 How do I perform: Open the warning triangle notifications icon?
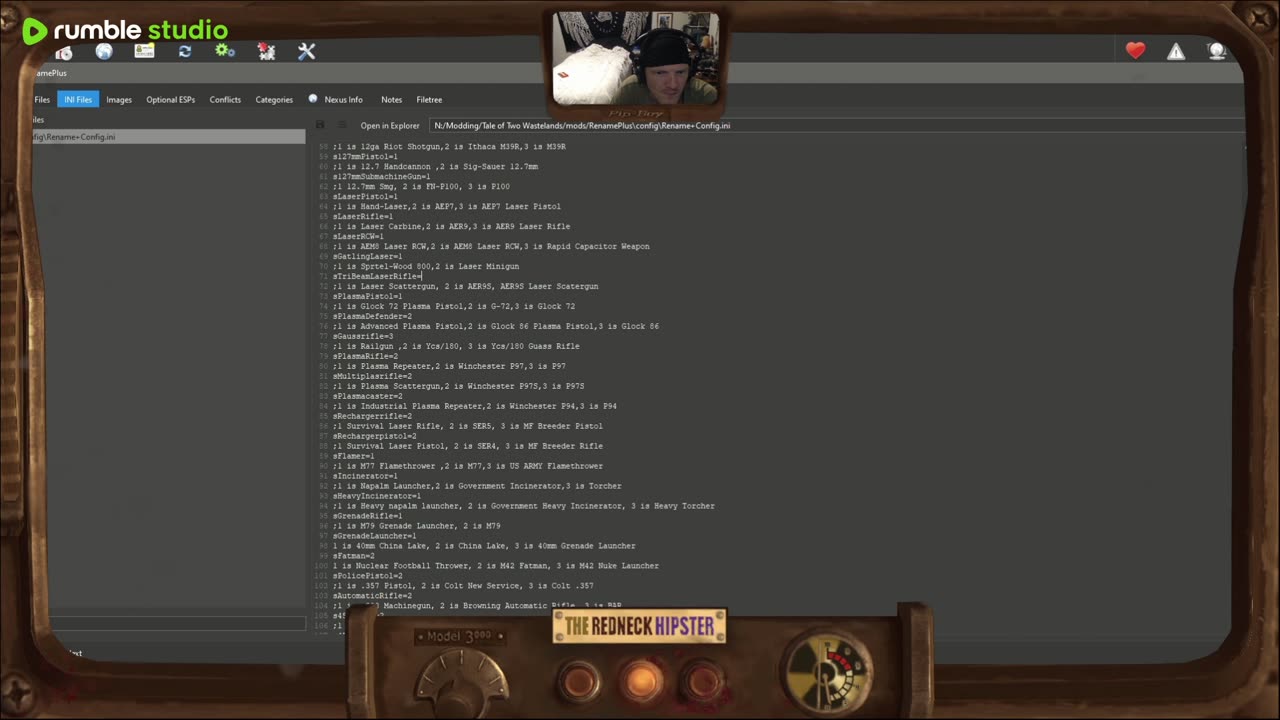point(1176,51)
